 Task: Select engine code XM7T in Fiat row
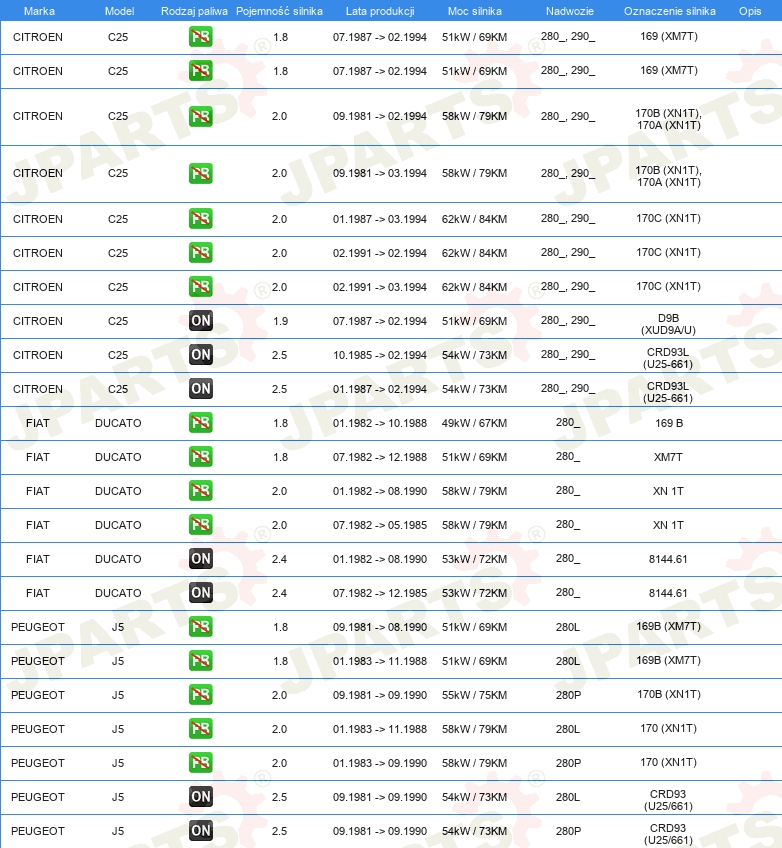(668, 457)
